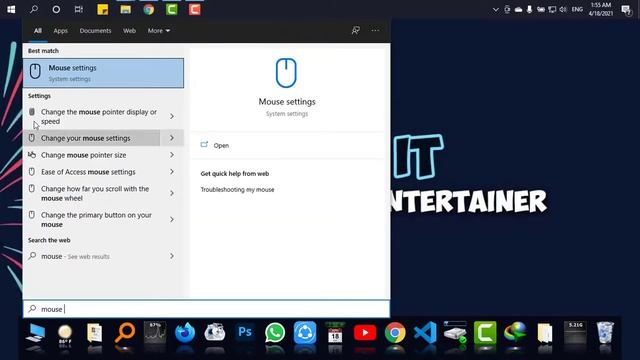Image resolution: width=640 pixels, height=360 pixels.
Task: Switch input language ENG indicator
Action: [577, 9]
